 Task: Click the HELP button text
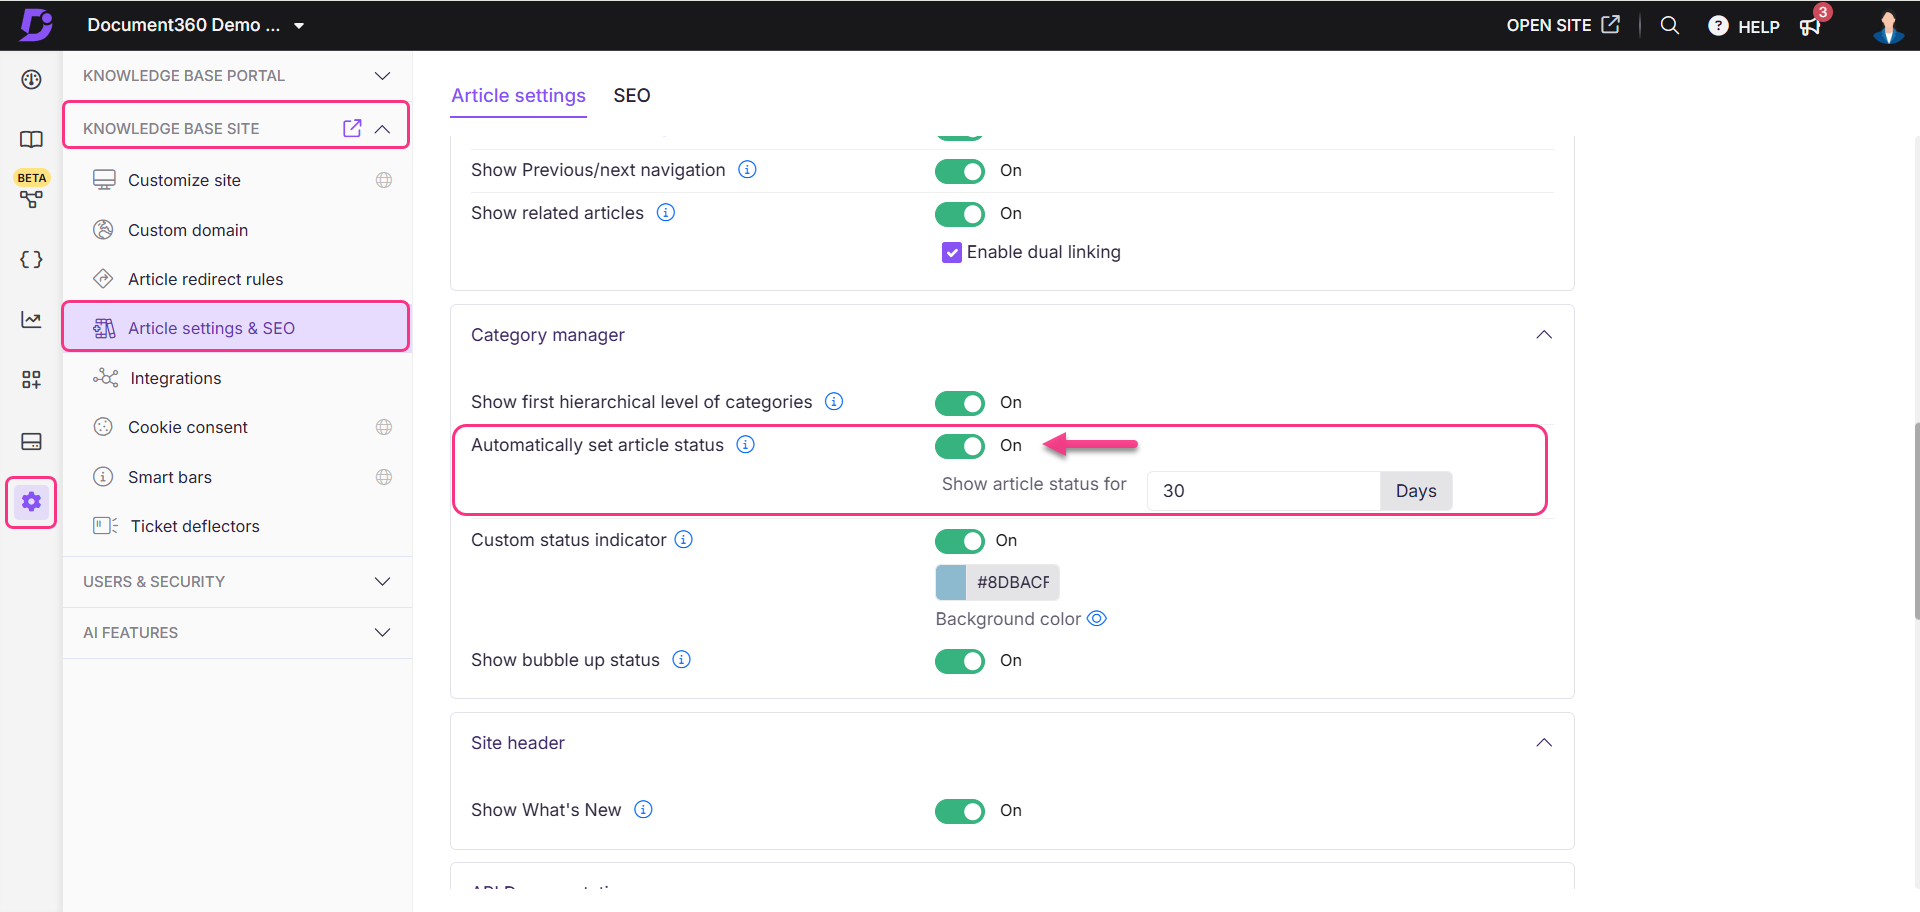click(x=1759, y=27)
